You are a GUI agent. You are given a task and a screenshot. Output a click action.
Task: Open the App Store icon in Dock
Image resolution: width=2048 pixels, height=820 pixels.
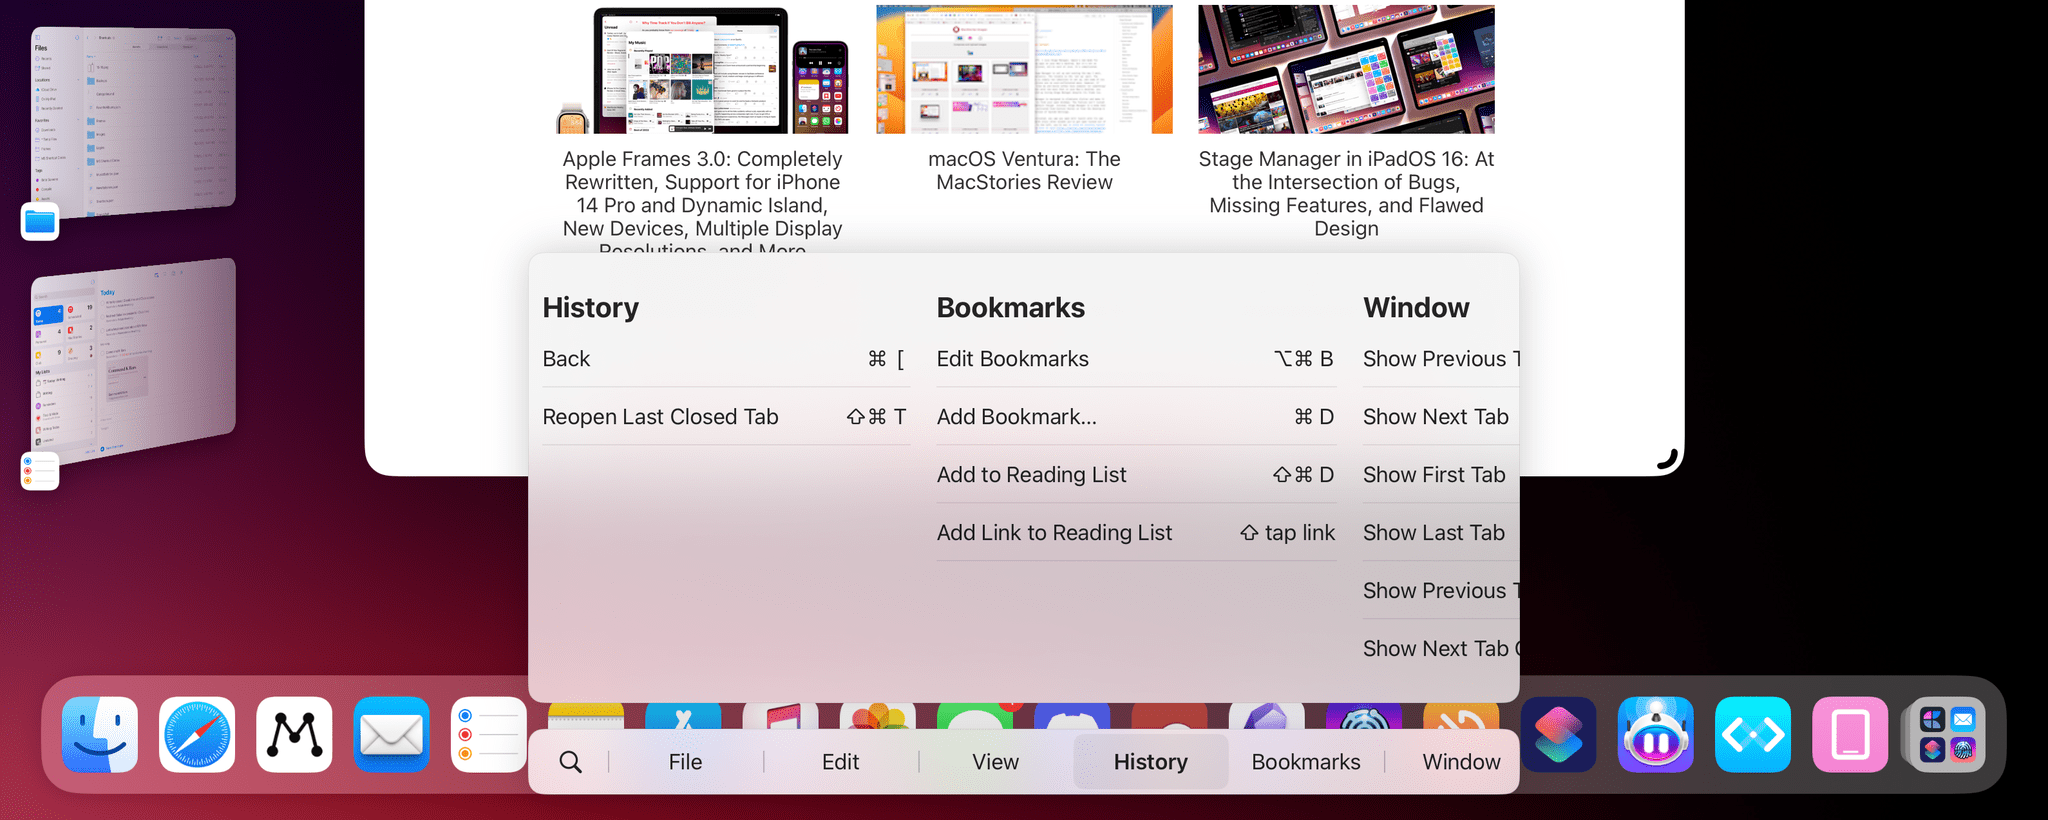(x=683, y=716)
